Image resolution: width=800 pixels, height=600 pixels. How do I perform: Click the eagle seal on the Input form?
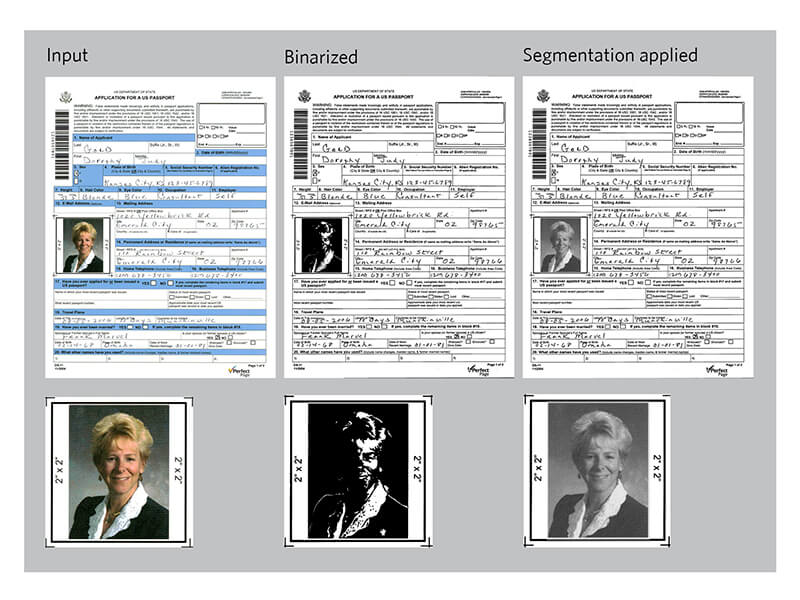(64, 96)
